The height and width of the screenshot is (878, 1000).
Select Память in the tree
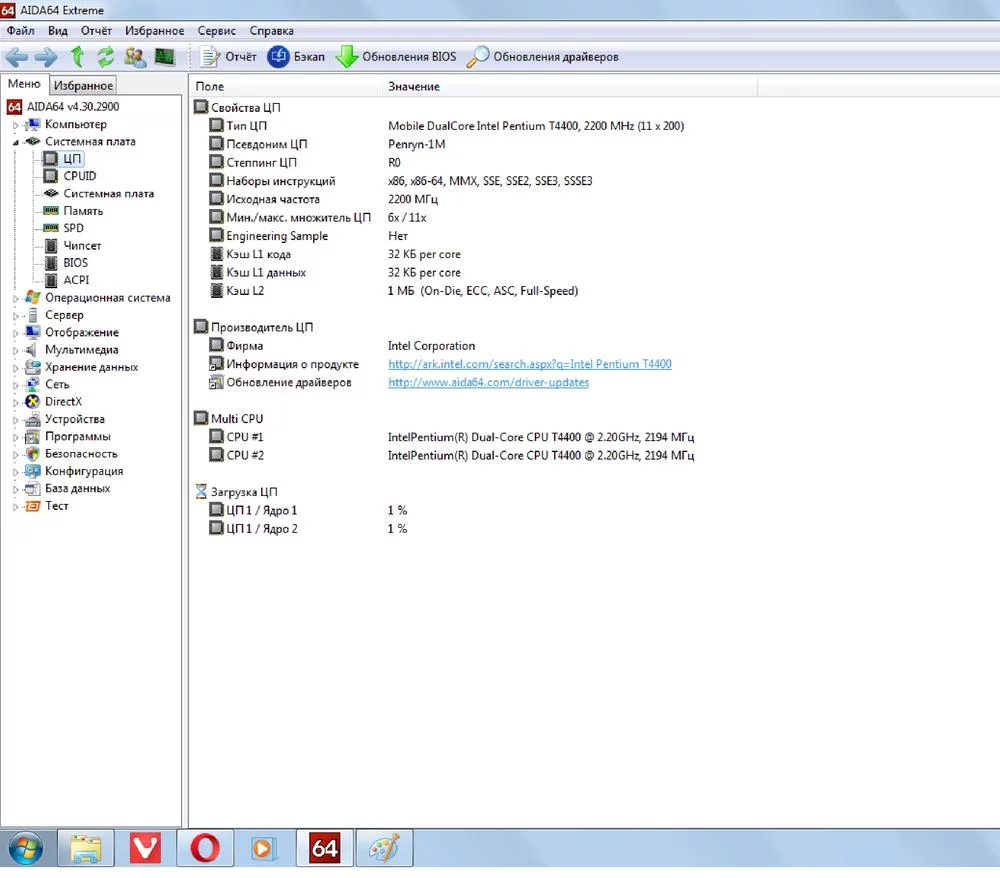click(x=83, y=211)
